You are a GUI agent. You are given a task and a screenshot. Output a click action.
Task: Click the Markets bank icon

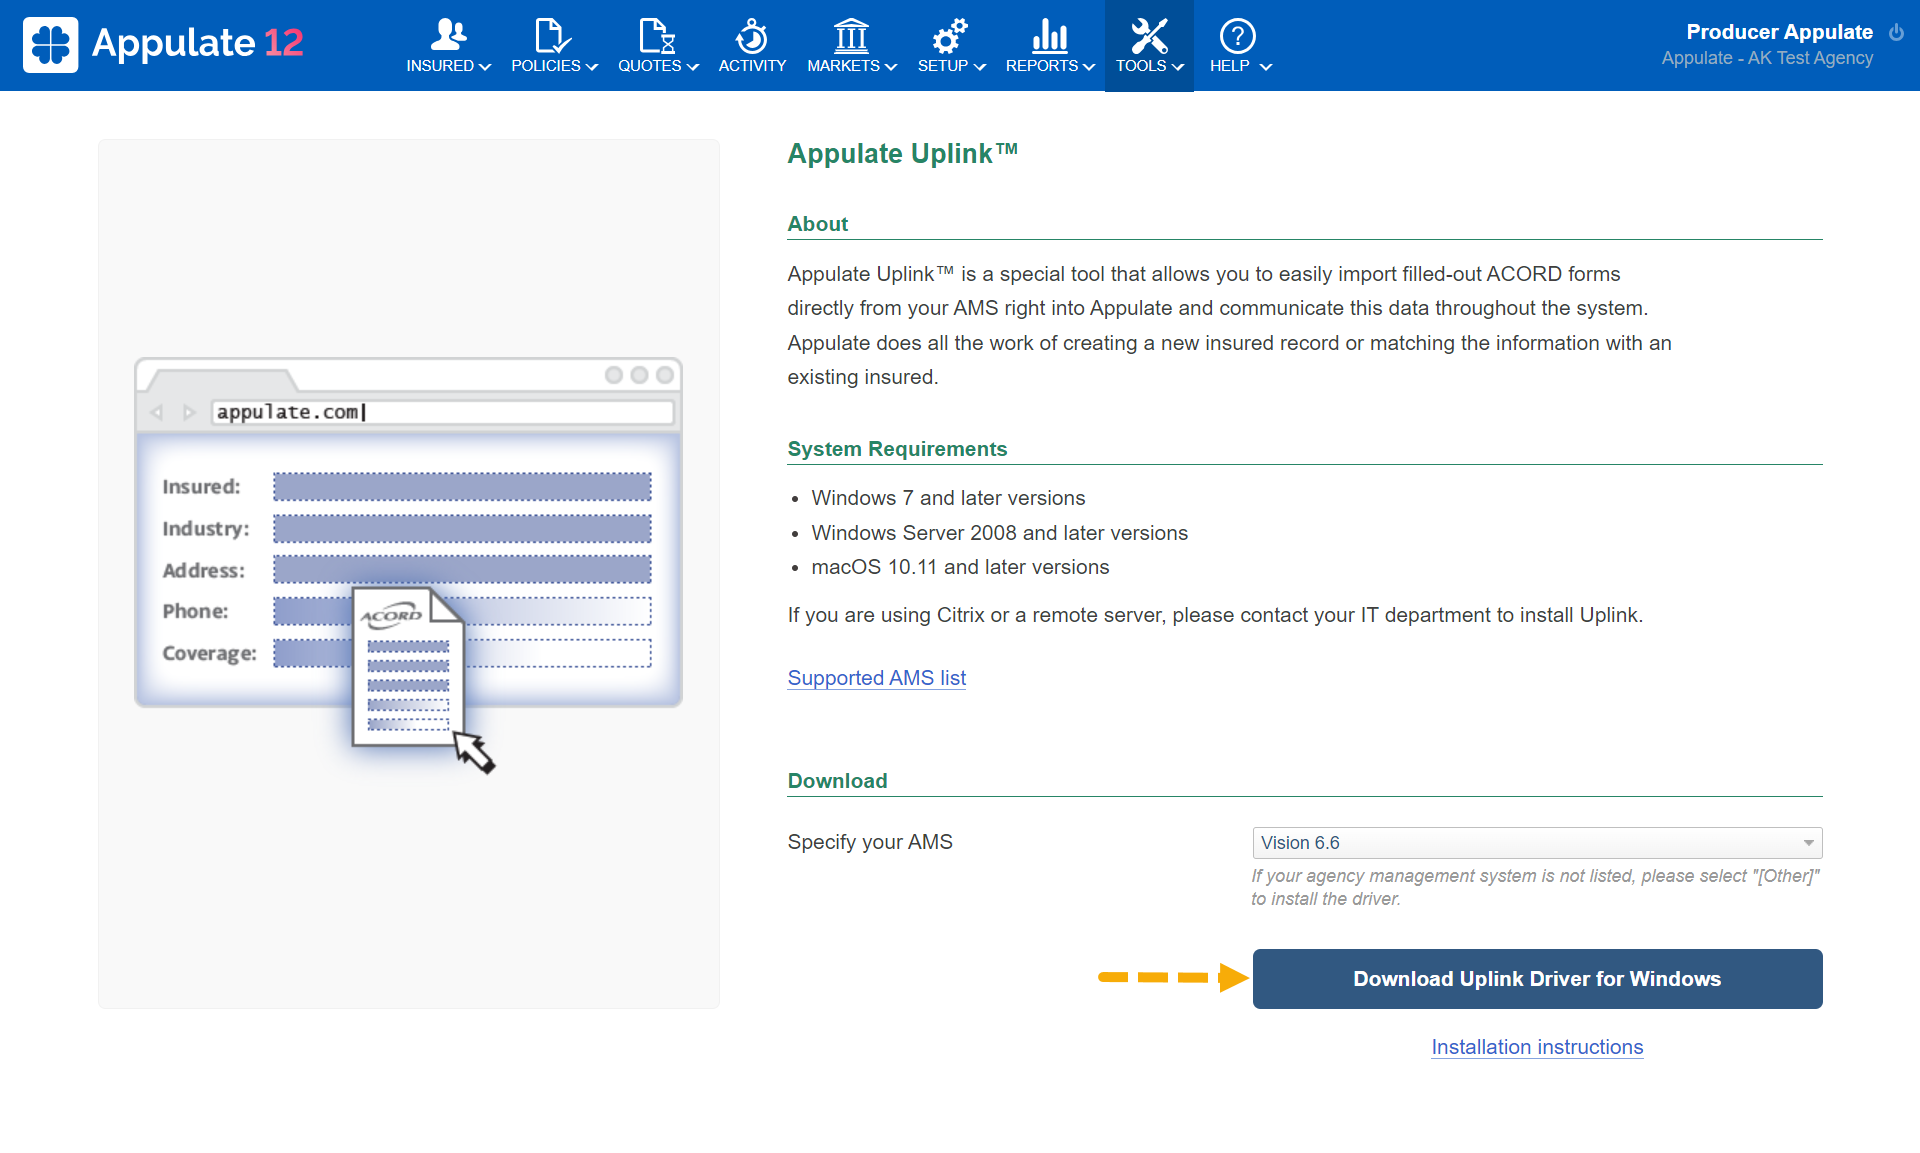[x=851, y=34]
